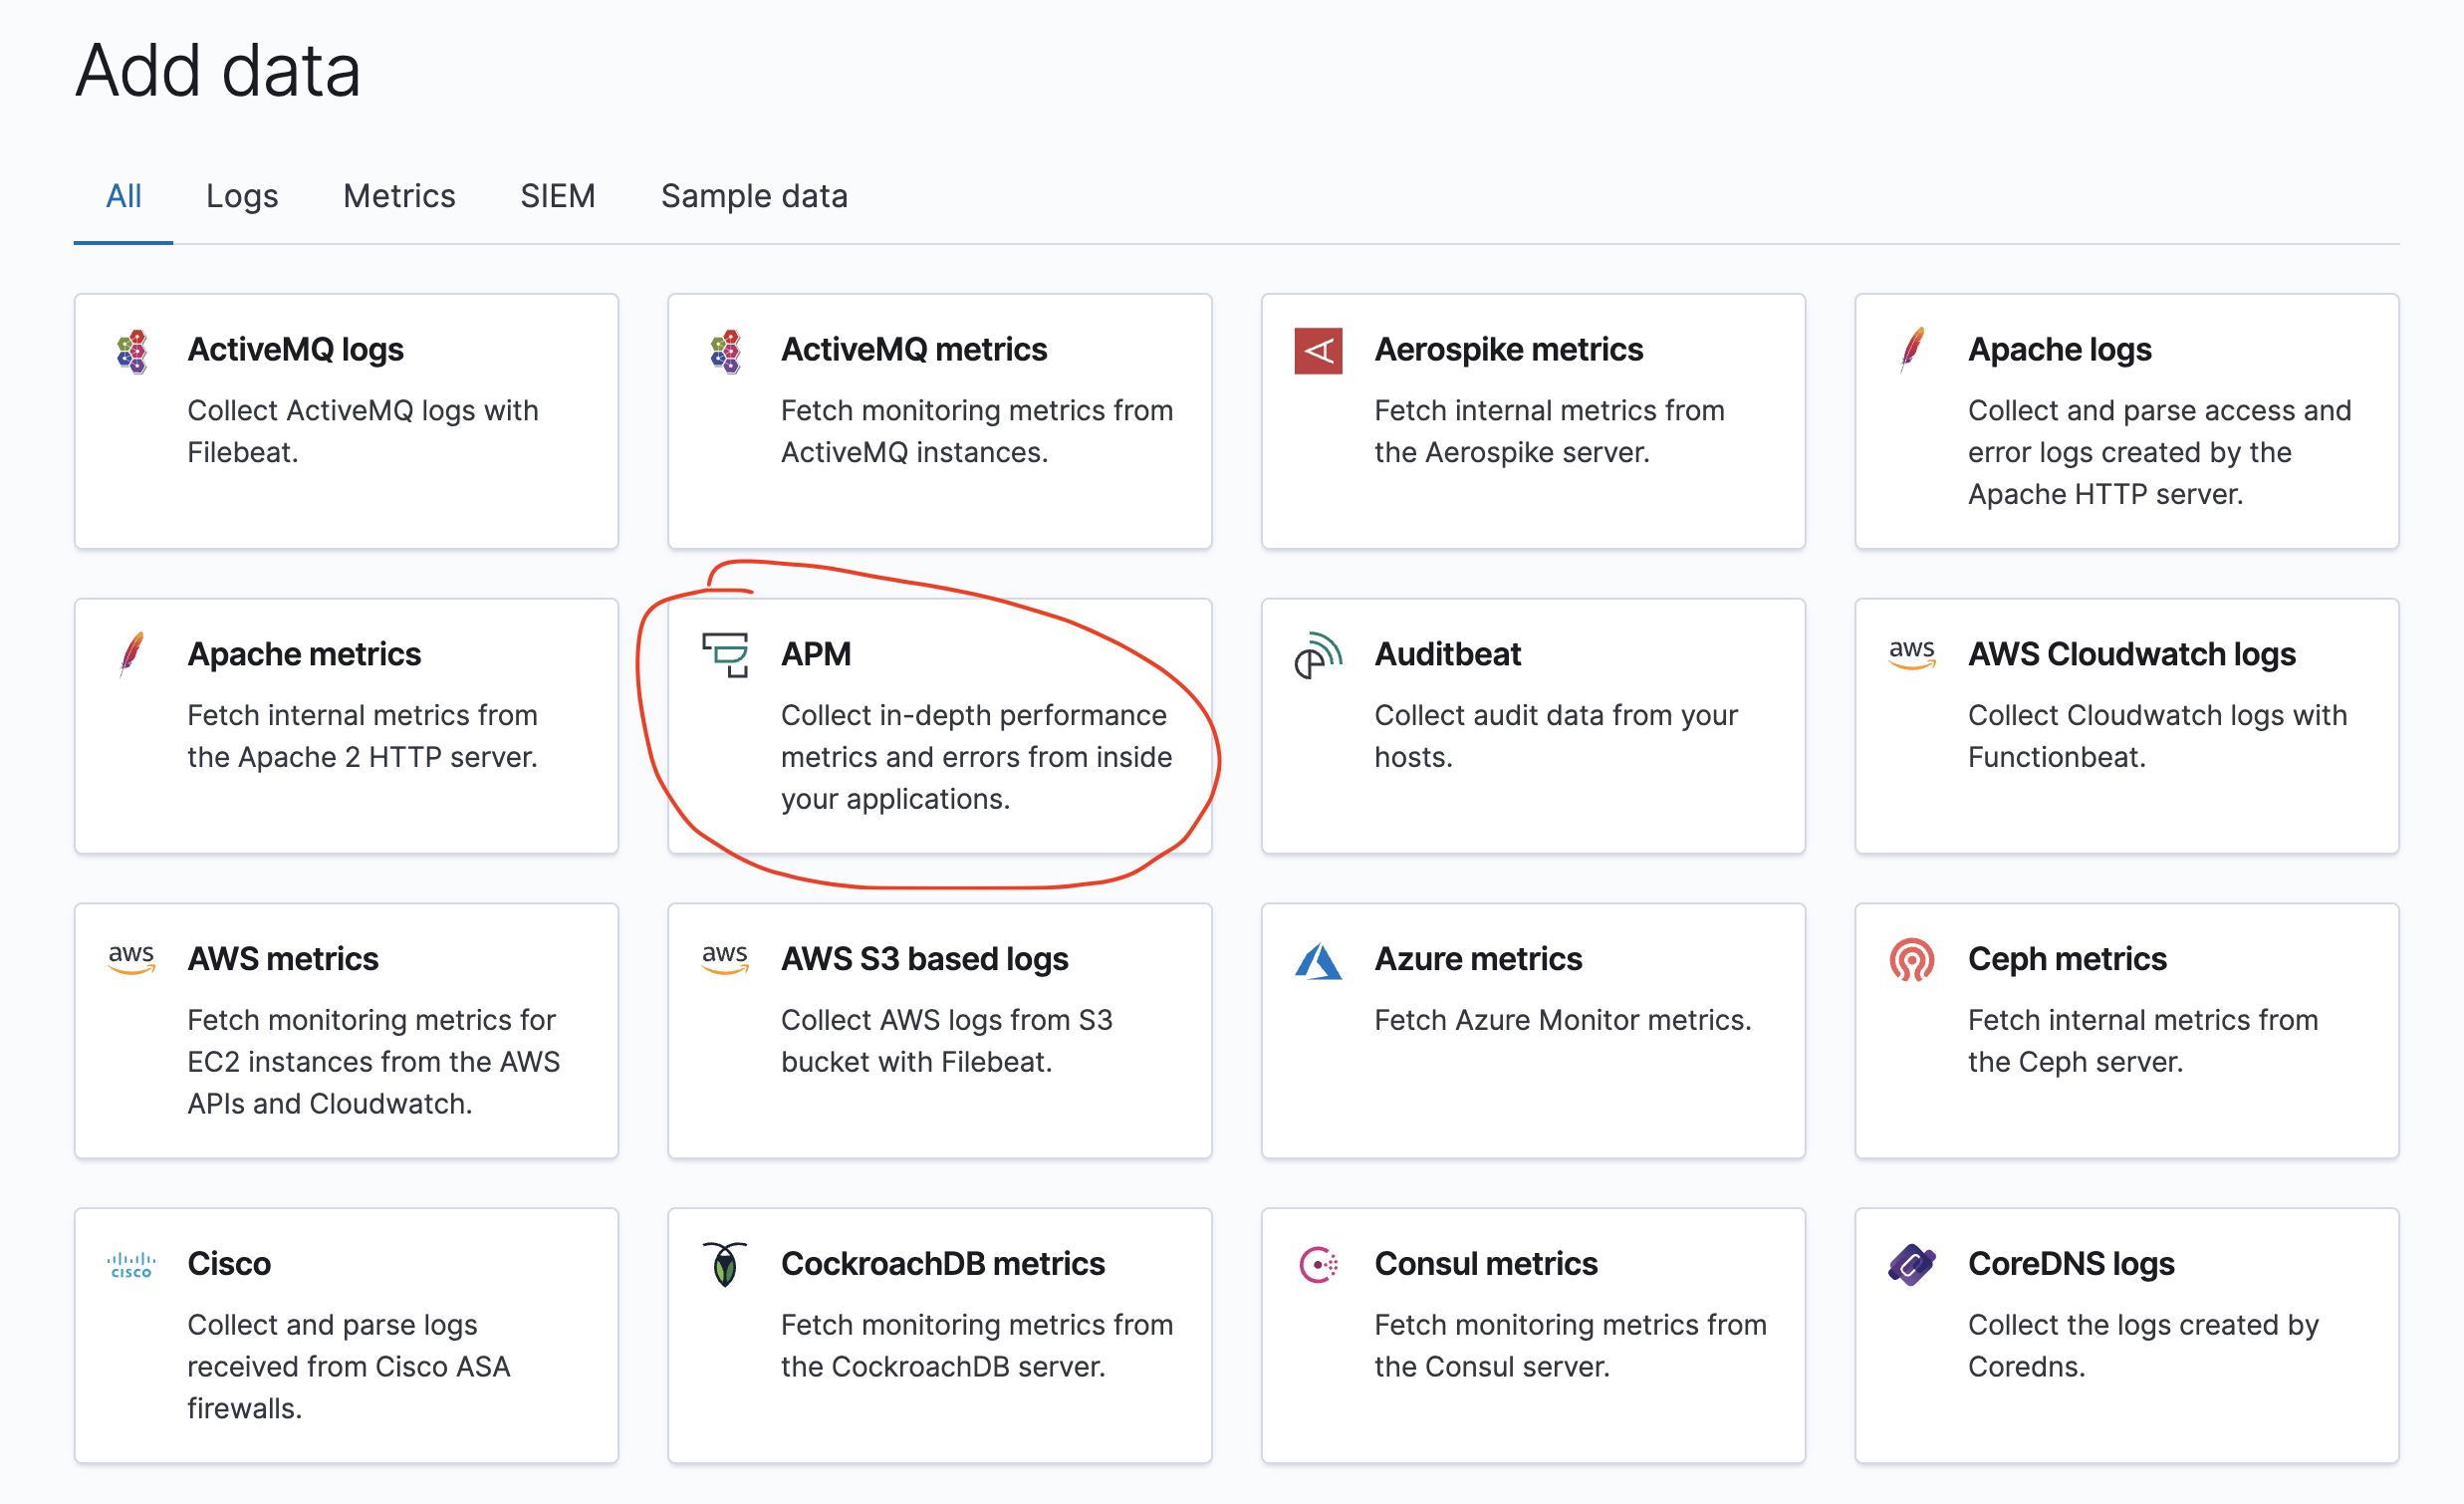Click the Apache metrics feather icon
The width and height of the screenshot is (2464, 1504).
[131, 655]
